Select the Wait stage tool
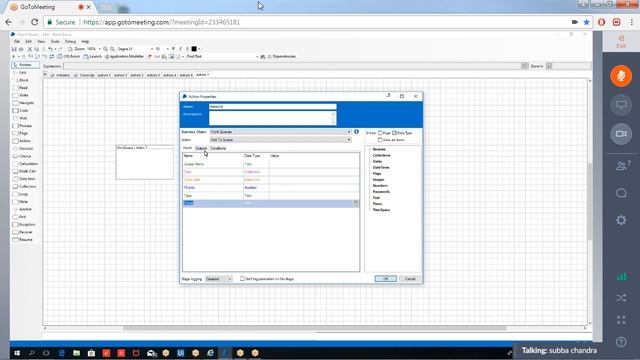Image resolution: width=640 pixels, height=360 pixels. click(20, 118)
